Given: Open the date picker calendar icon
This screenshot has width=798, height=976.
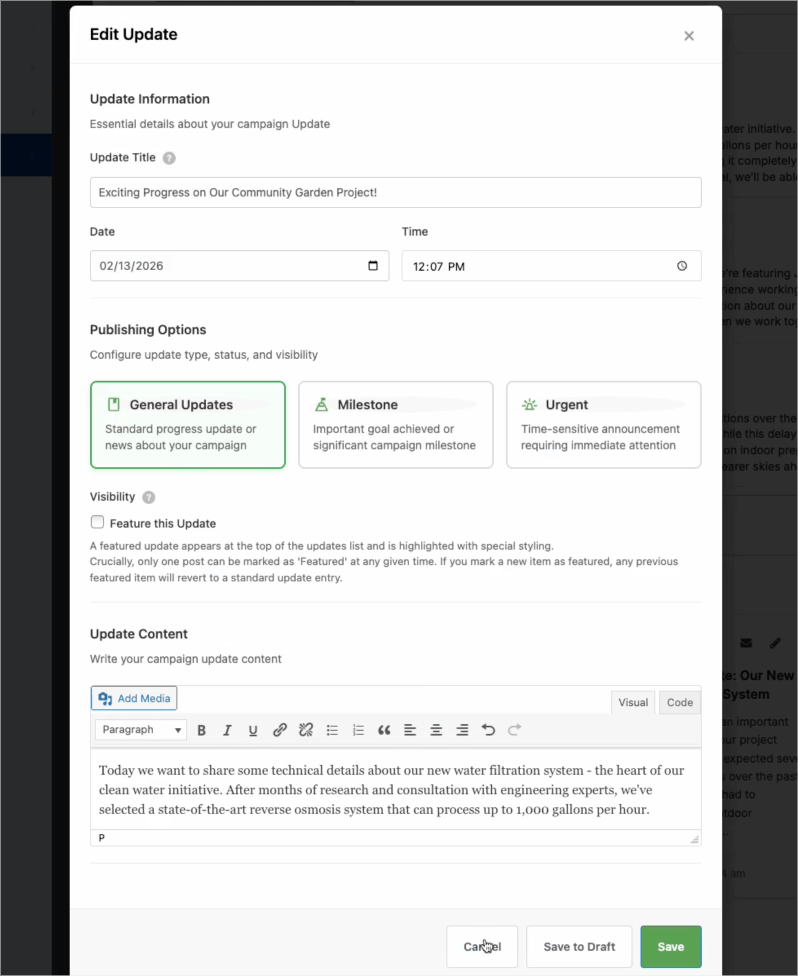Looking at the screenshot, I should pyautogui.click(x=373, y=266).
